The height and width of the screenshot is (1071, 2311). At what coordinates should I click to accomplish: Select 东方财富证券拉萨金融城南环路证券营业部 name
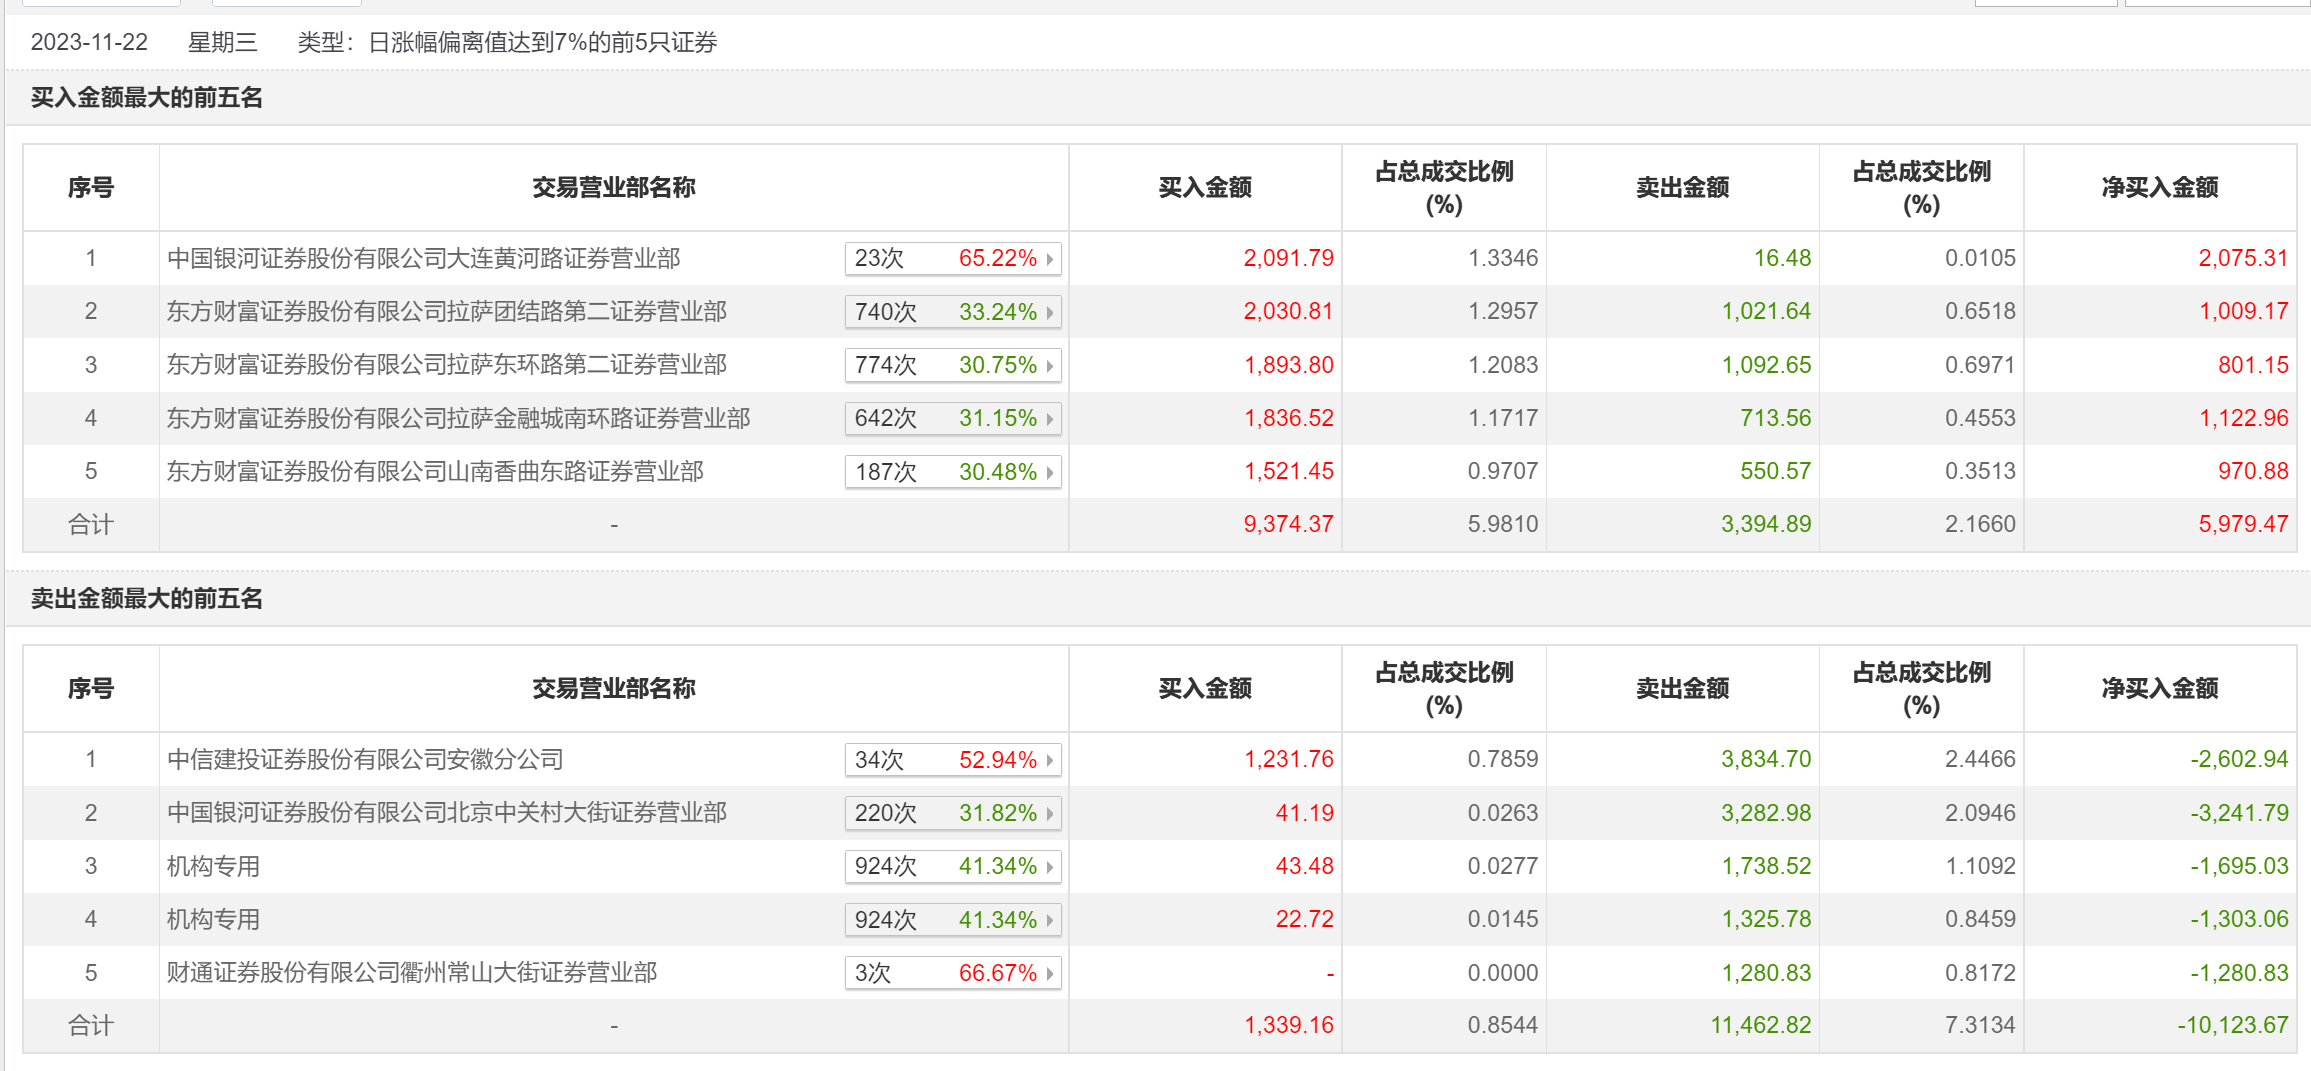coord(458,419)
